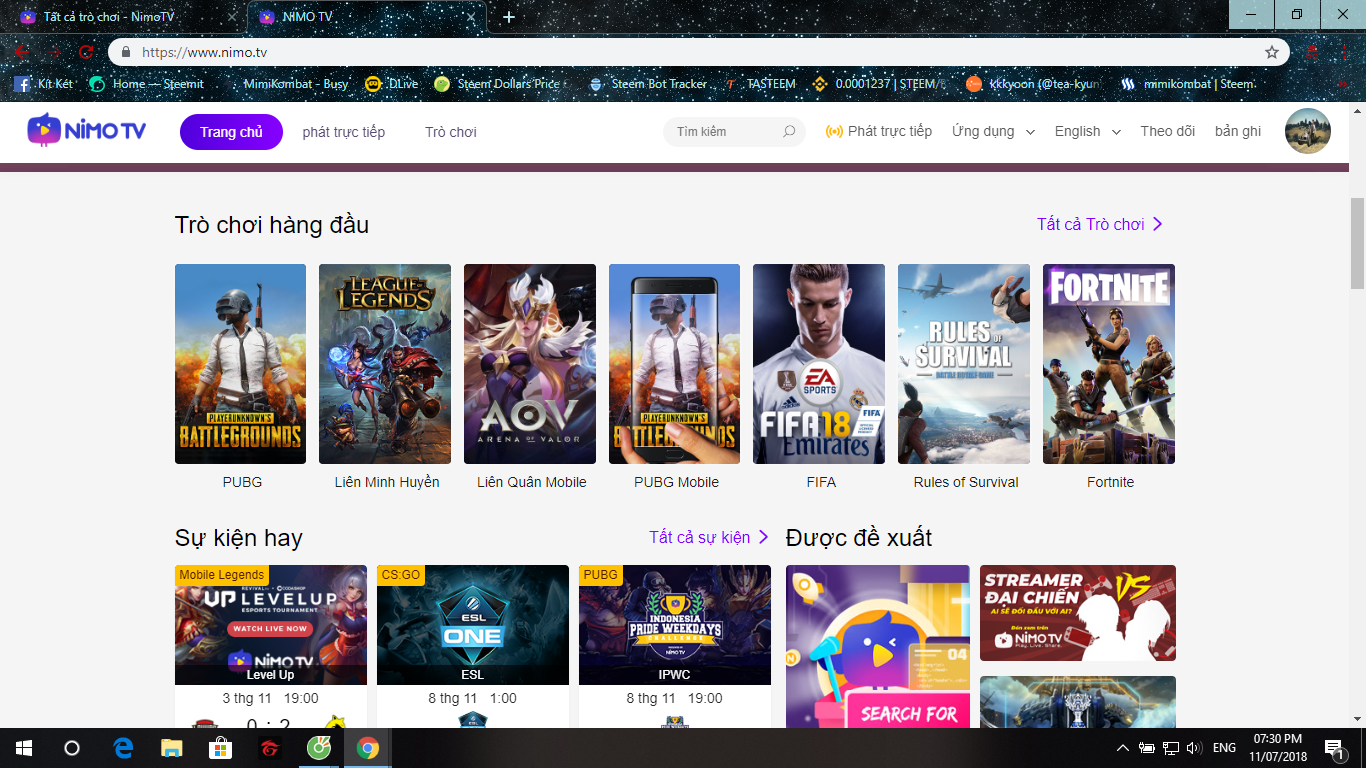Screen dimensions: 1366x768
Task: Open the Action Center notifications
Action: tap(1333, 747)
